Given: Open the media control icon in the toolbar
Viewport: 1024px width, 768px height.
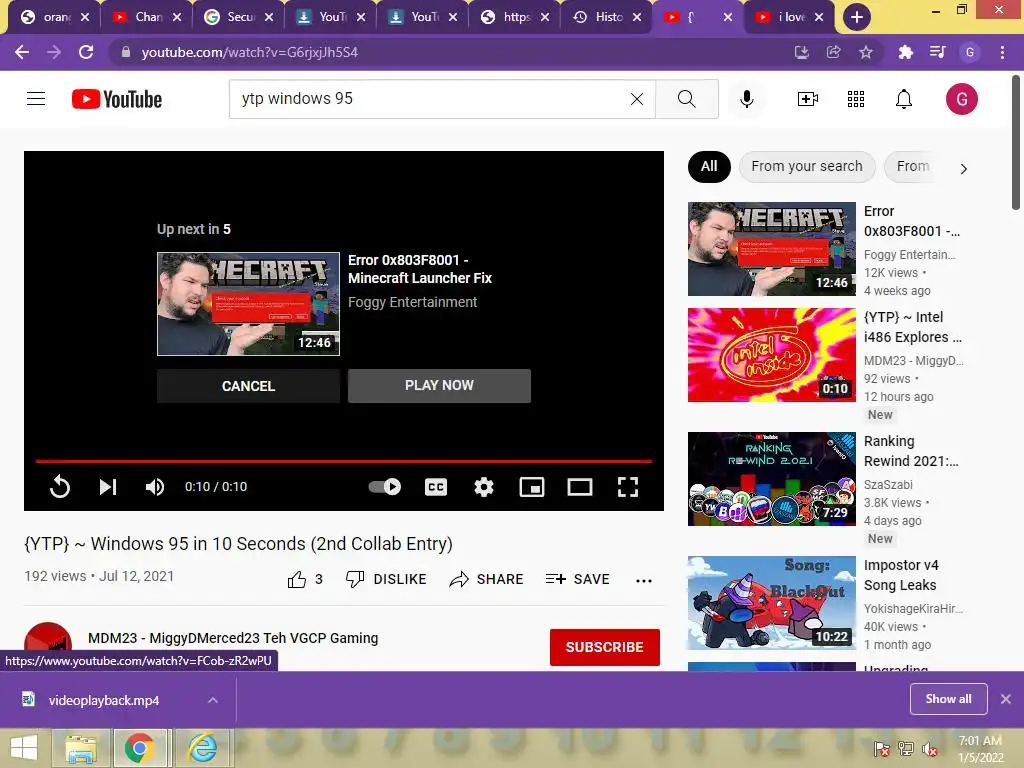Looking at the screenshot, I should pos(937,52).
